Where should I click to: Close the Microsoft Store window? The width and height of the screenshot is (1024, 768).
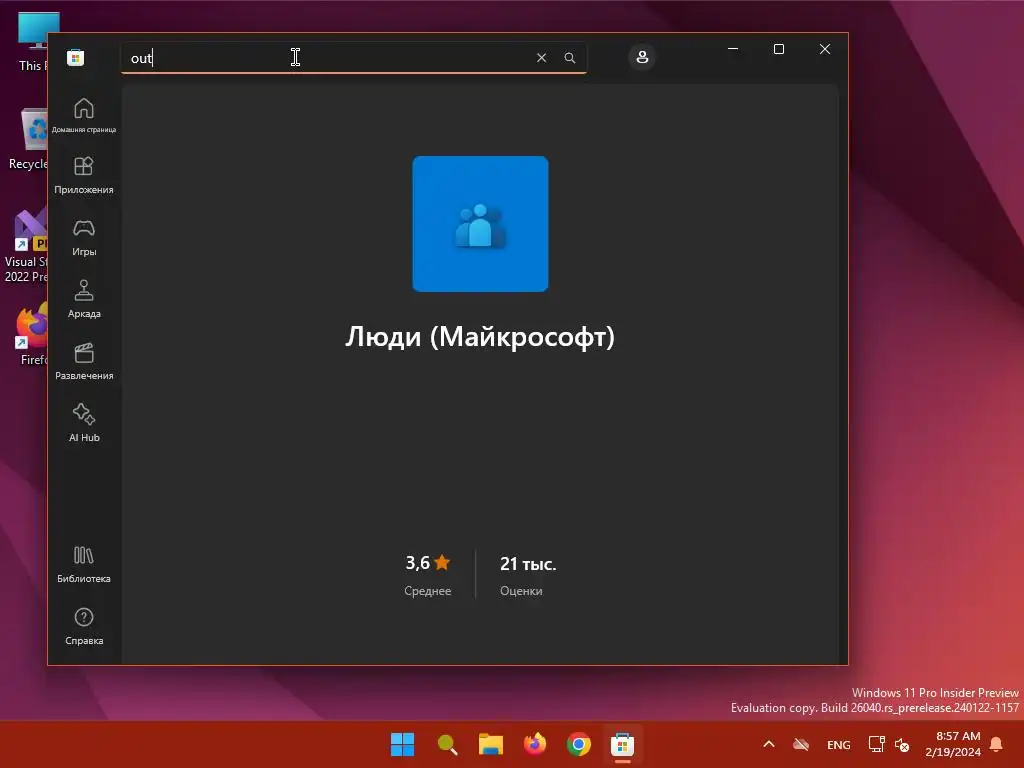tap(825, 49)
